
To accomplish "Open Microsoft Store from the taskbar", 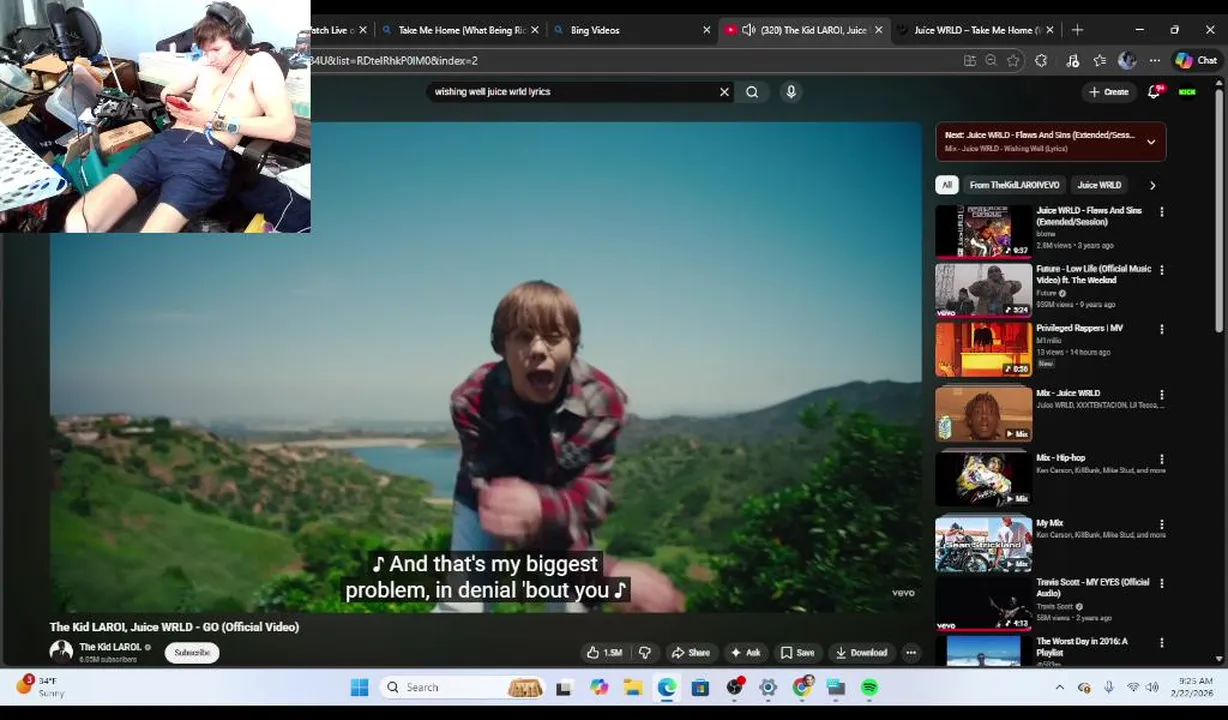I will 700,687.
